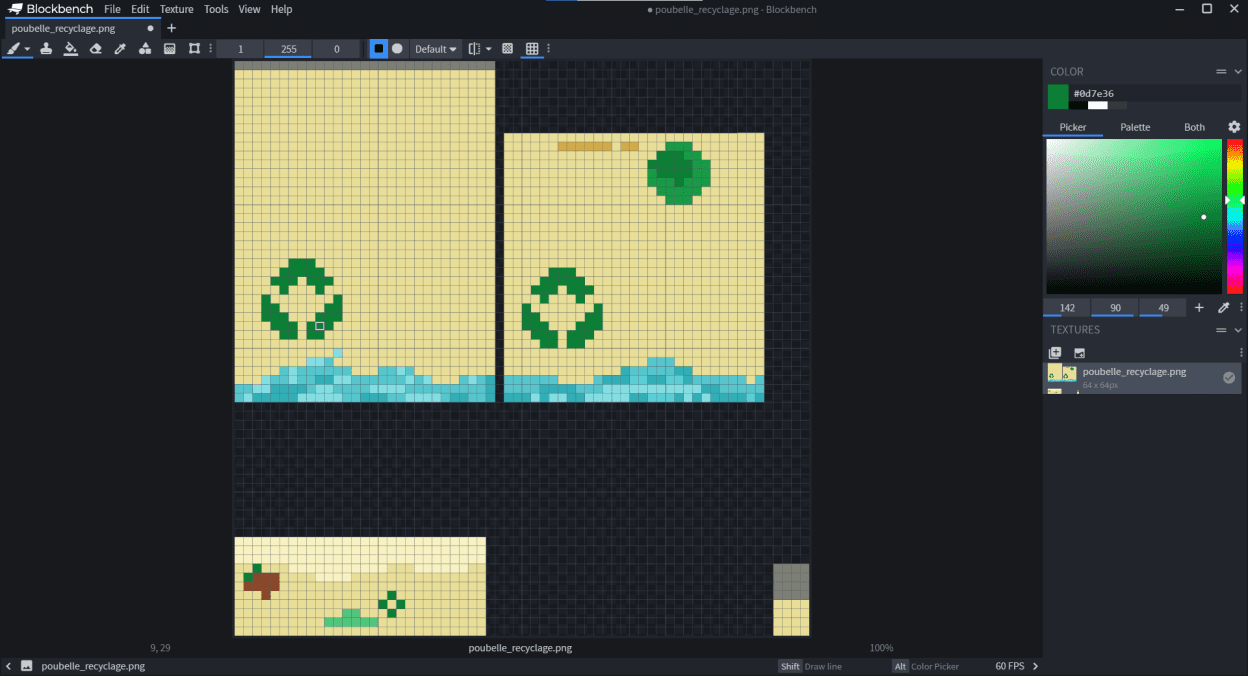Click the import texture icon
The image size is (1248, 676).
coord(1080,353)
